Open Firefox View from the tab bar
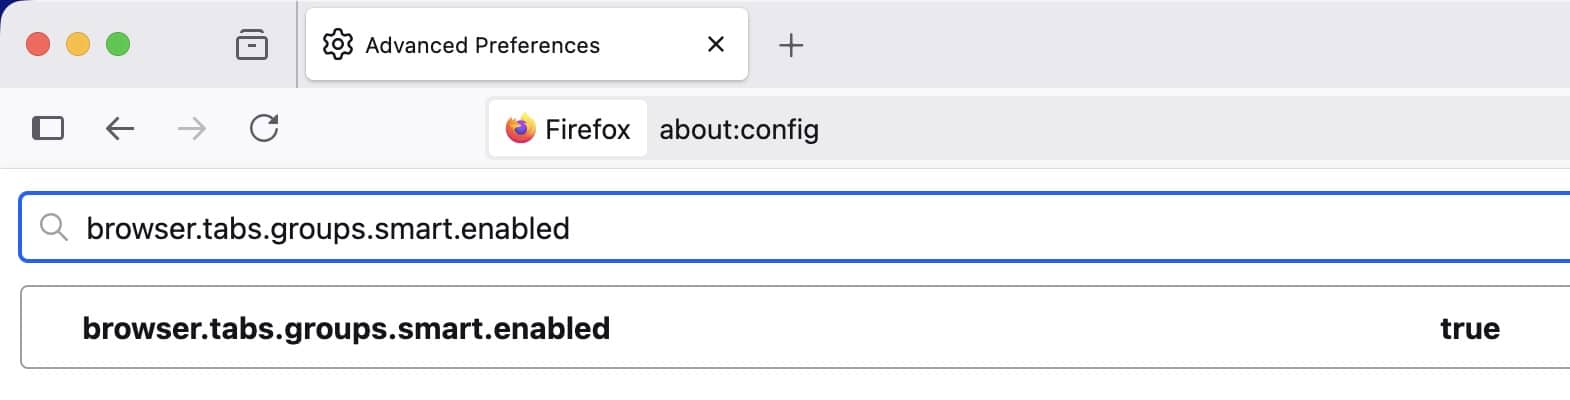The width and height of the screenshot is (1570, 400). 252,45
